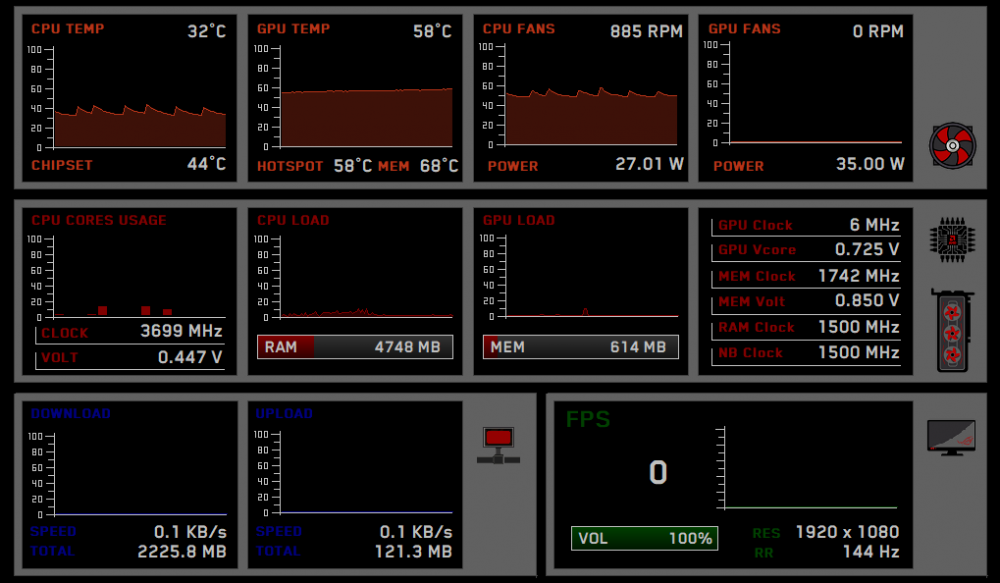
Task: Click the NB Clock 1500 MHz row
Action: point(807,353)
